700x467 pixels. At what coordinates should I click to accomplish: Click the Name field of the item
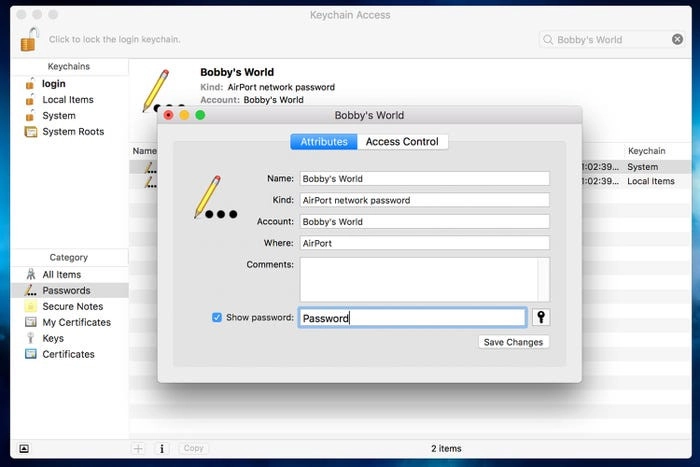tap(424, 179)
